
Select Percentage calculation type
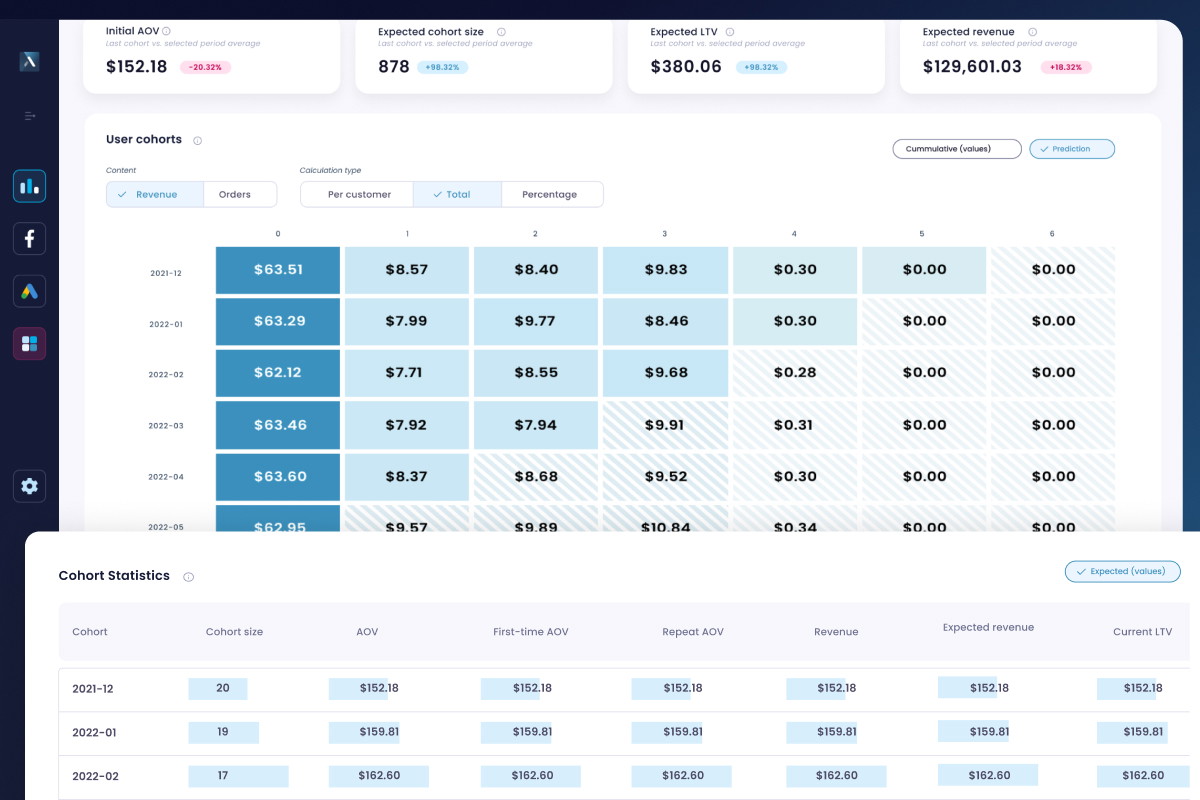tap(552, 194)
